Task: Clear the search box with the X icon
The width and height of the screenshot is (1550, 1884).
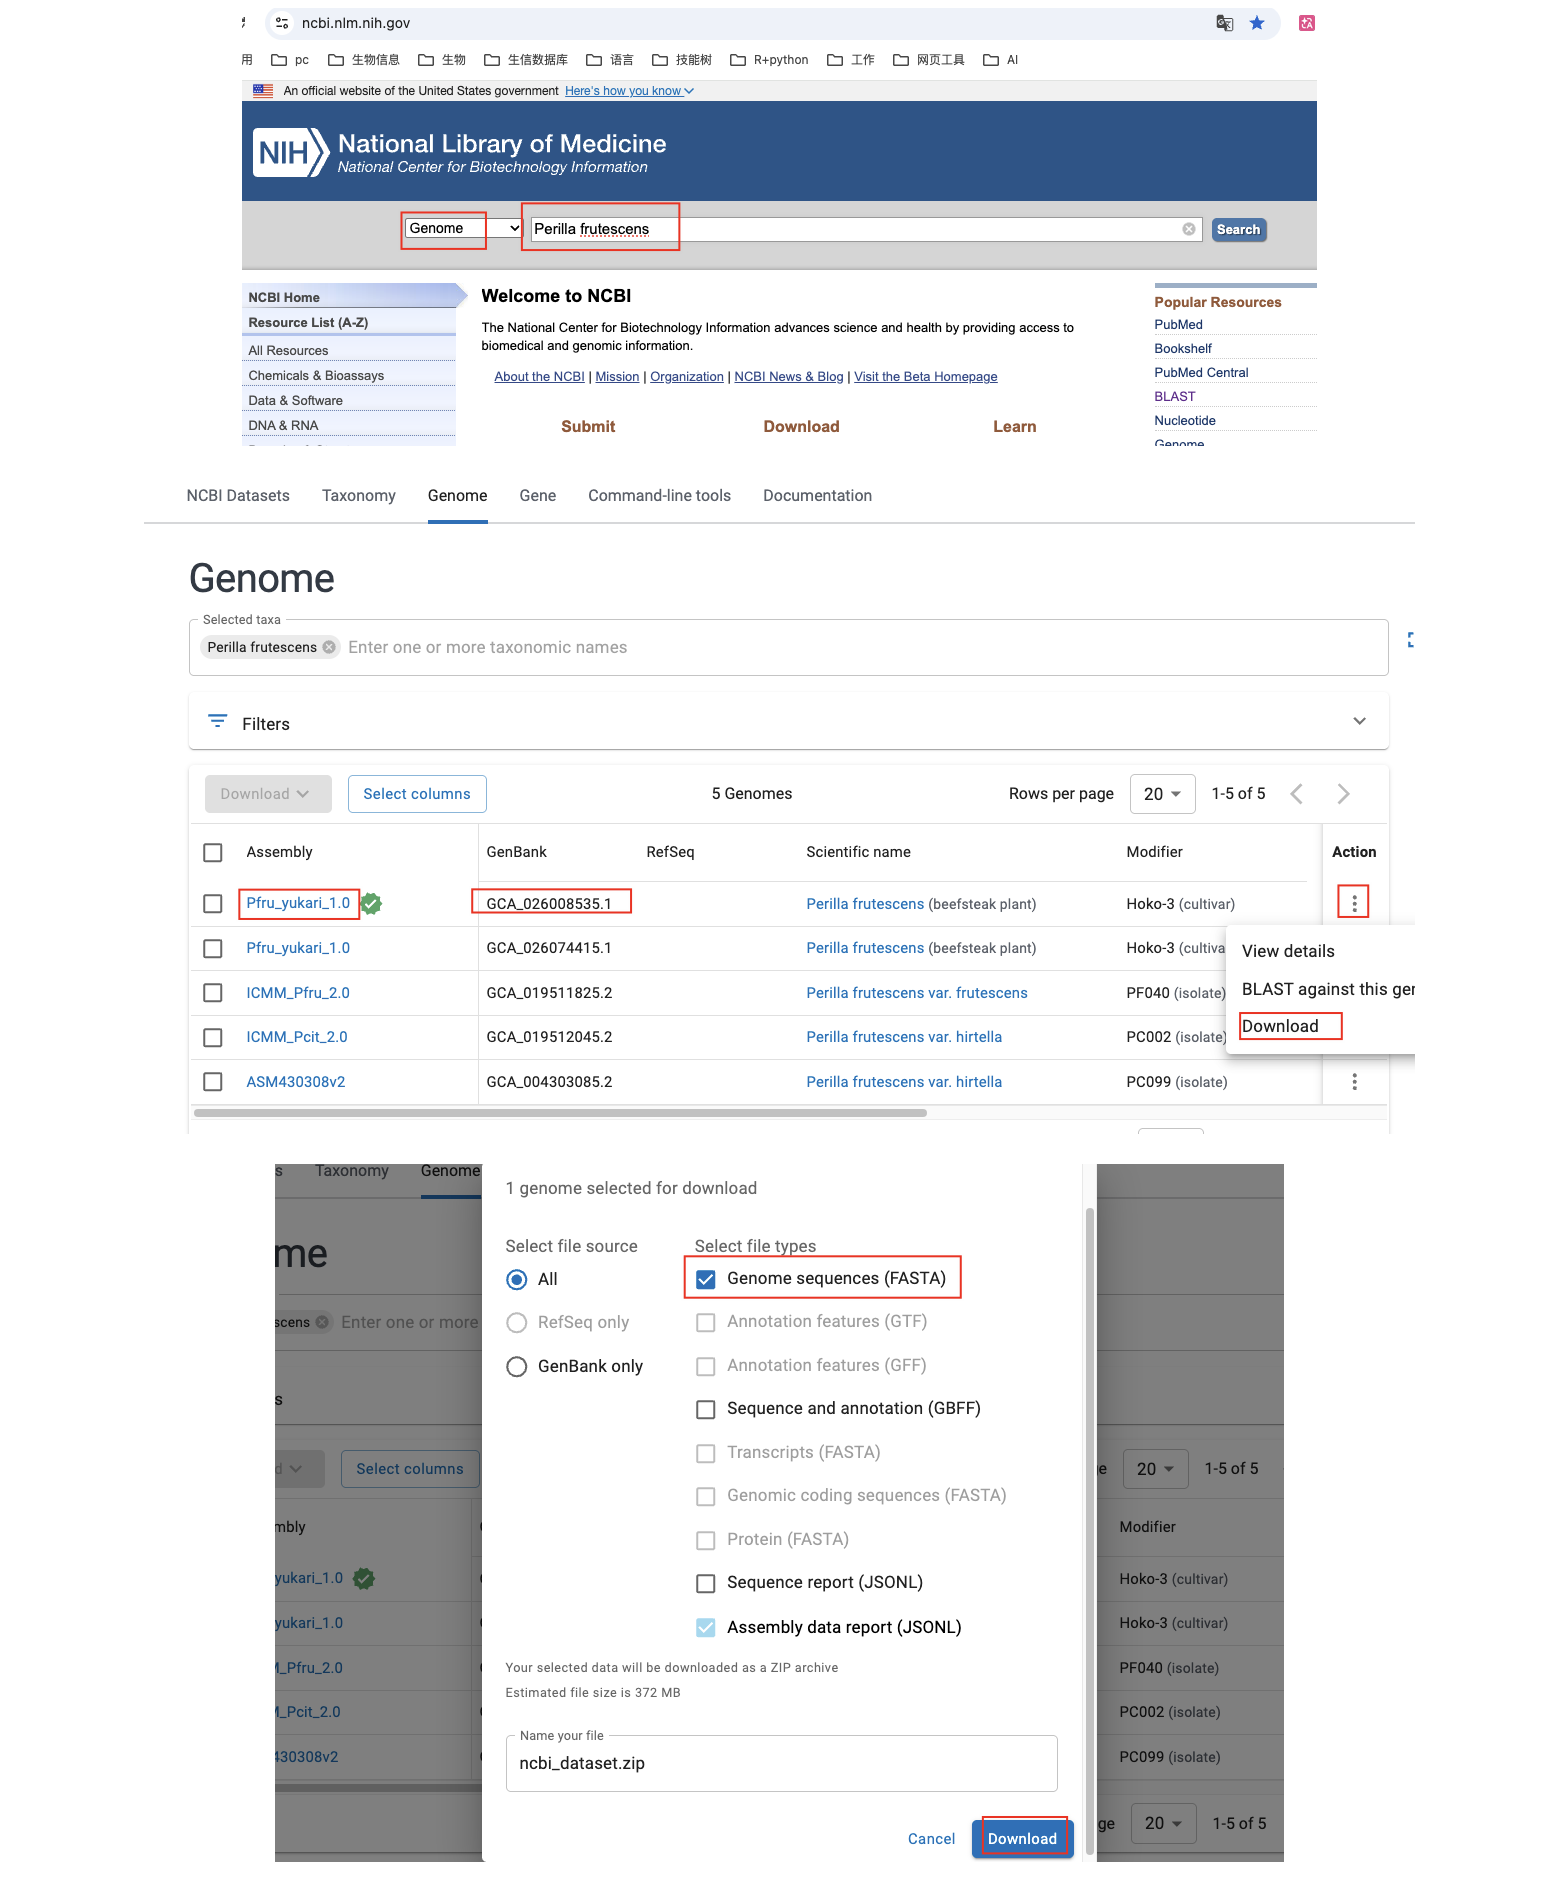Action: [x=1189, y=229]
